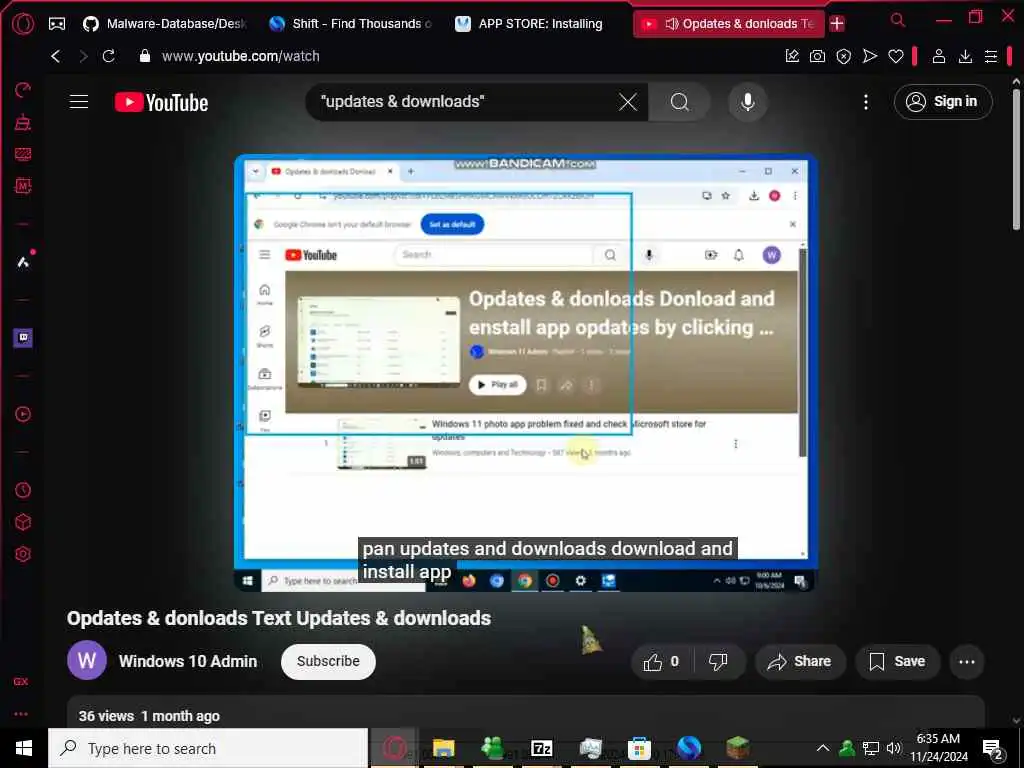Open Settings gear in Opera sidebar
The width and height of the screenshot is (1024, 768).
23,554
